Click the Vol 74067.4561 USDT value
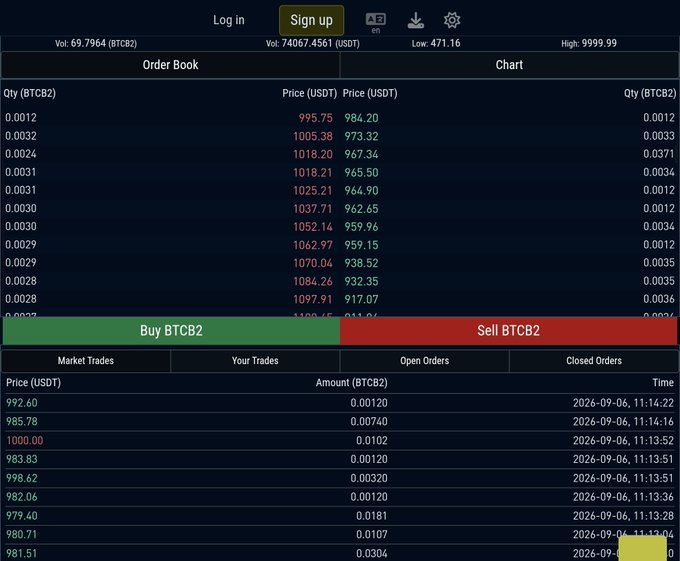This screenshot has height=561, width=680. click(x=313, y=43)
